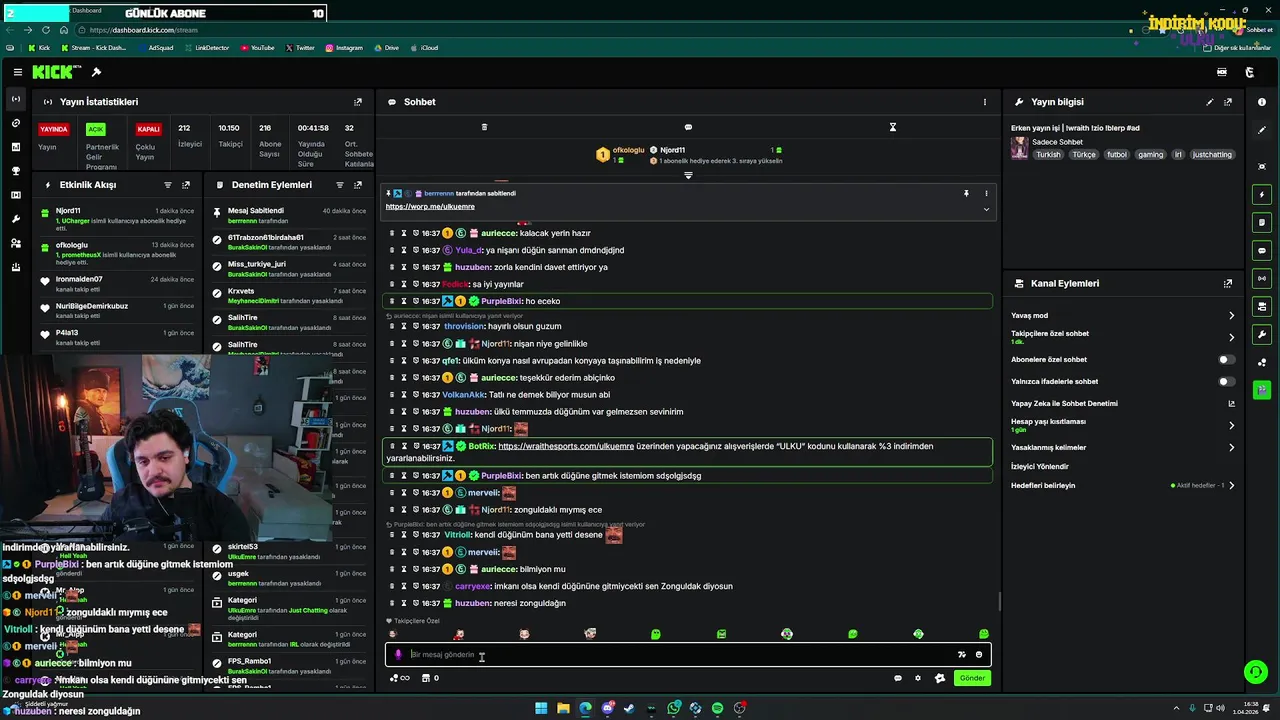Select the stream broadcast icon in the left sidebar

15,99
